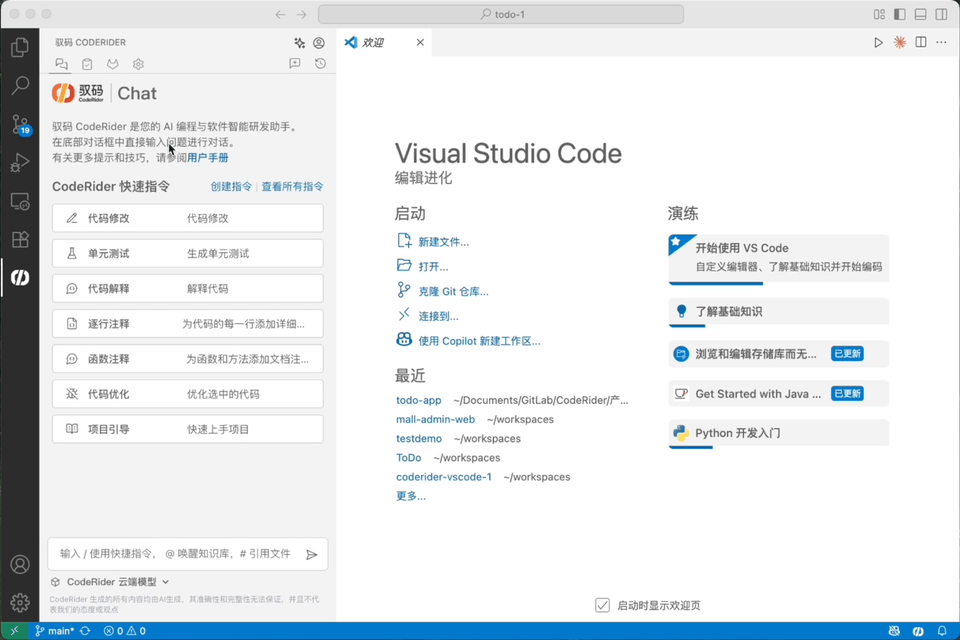Open the editor actions ellipsis menu

tap(941, 42)
